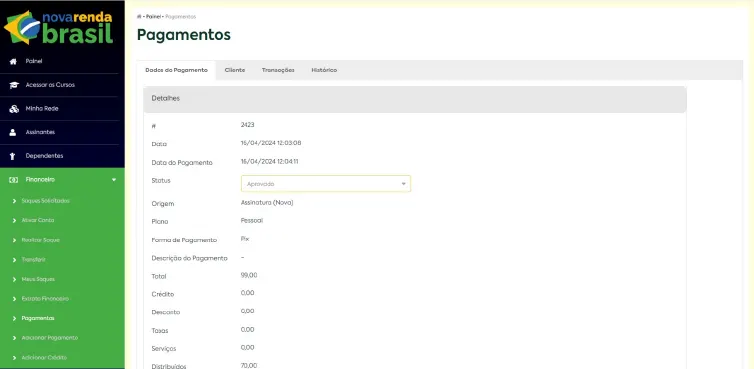
Task: Click the payment number 2423
Action: click(248, 125)
